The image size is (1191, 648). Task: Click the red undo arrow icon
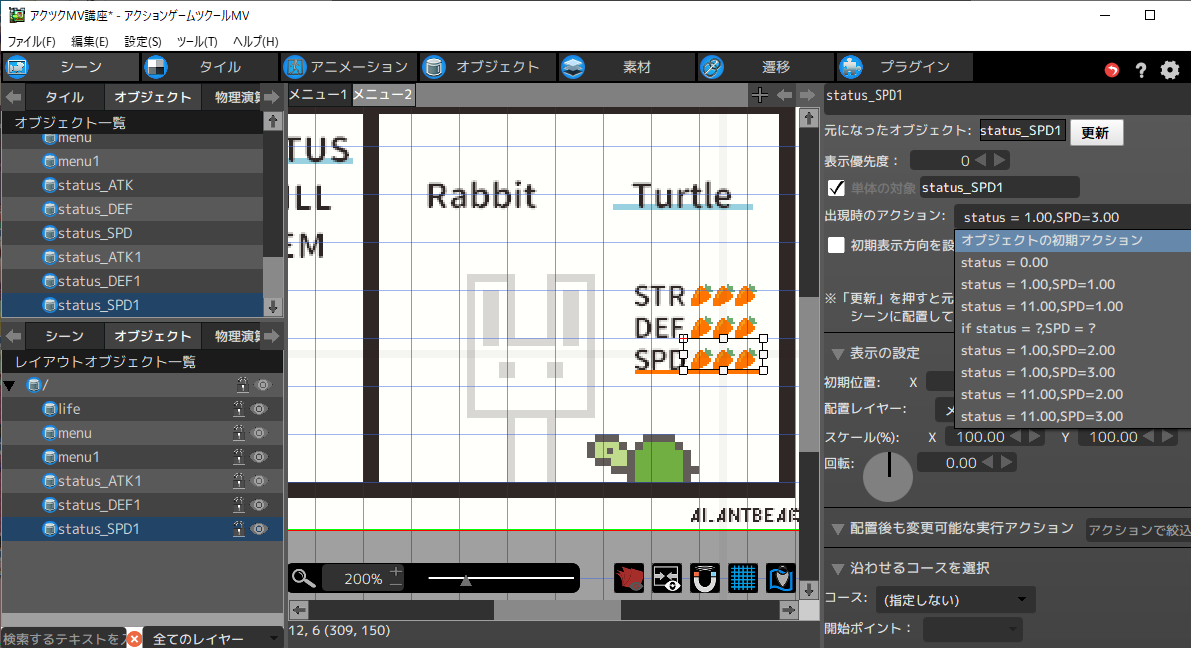pos(1112,70)
